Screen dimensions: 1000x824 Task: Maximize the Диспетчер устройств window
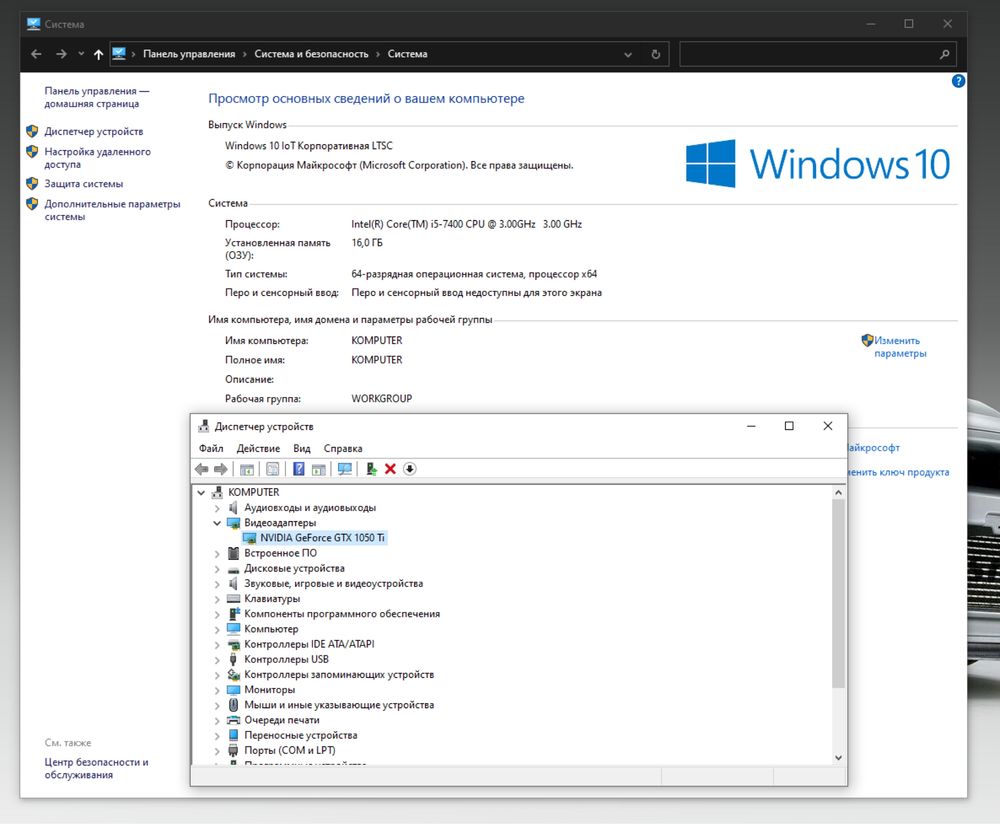(789, 426)
